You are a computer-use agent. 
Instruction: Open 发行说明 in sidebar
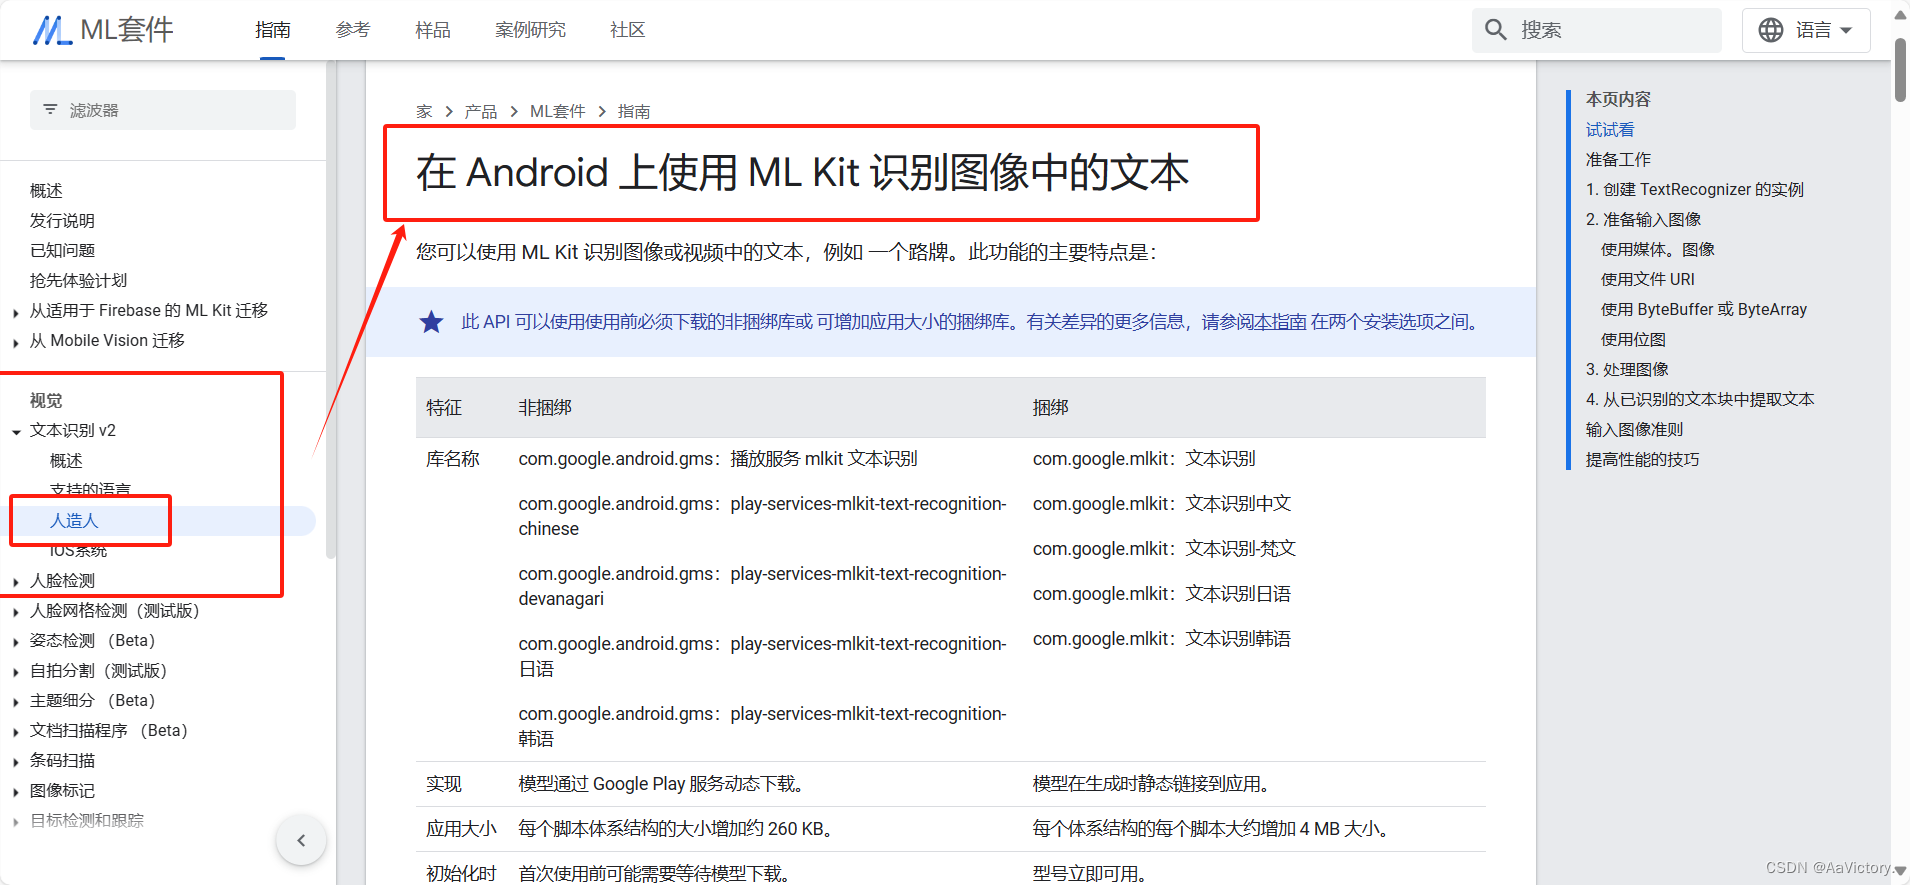pyautogui.click(x=62, y=221)
